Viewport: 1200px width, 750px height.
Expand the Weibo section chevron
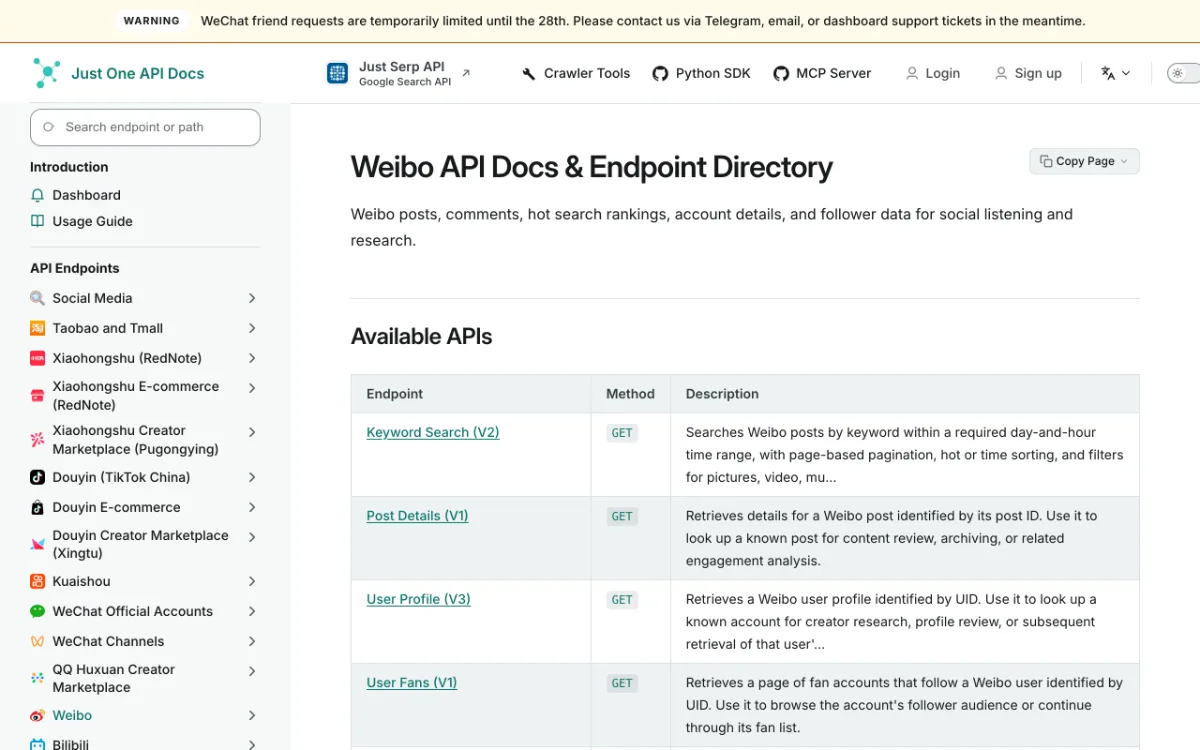click(x=252, y=715)
